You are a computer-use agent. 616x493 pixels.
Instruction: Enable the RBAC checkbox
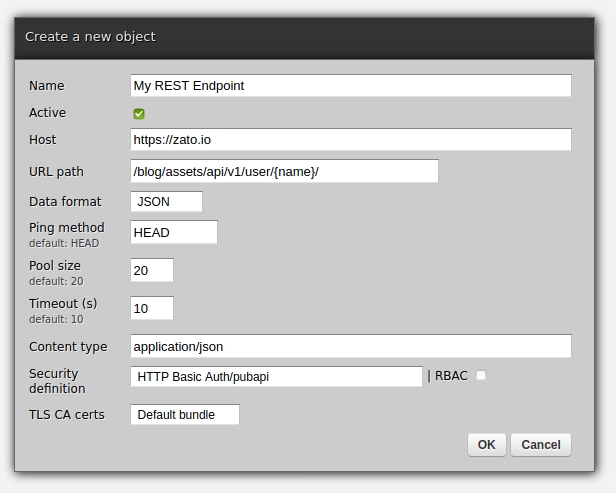(481, 376)
